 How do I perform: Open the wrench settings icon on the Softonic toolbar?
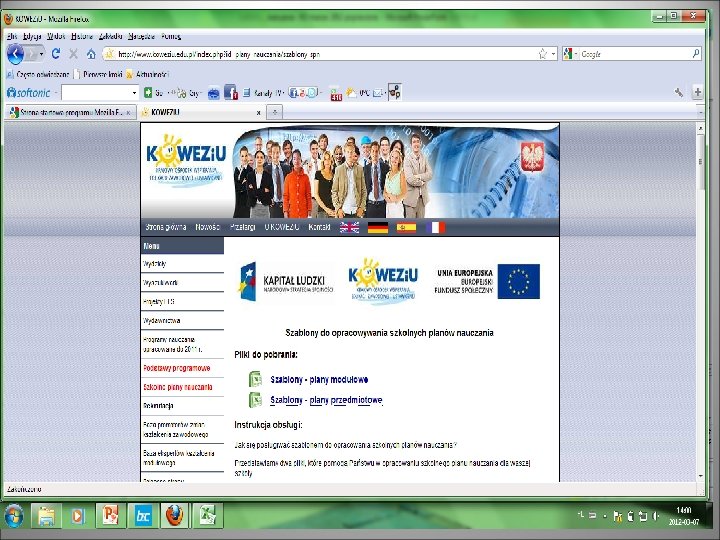point(679,92)
